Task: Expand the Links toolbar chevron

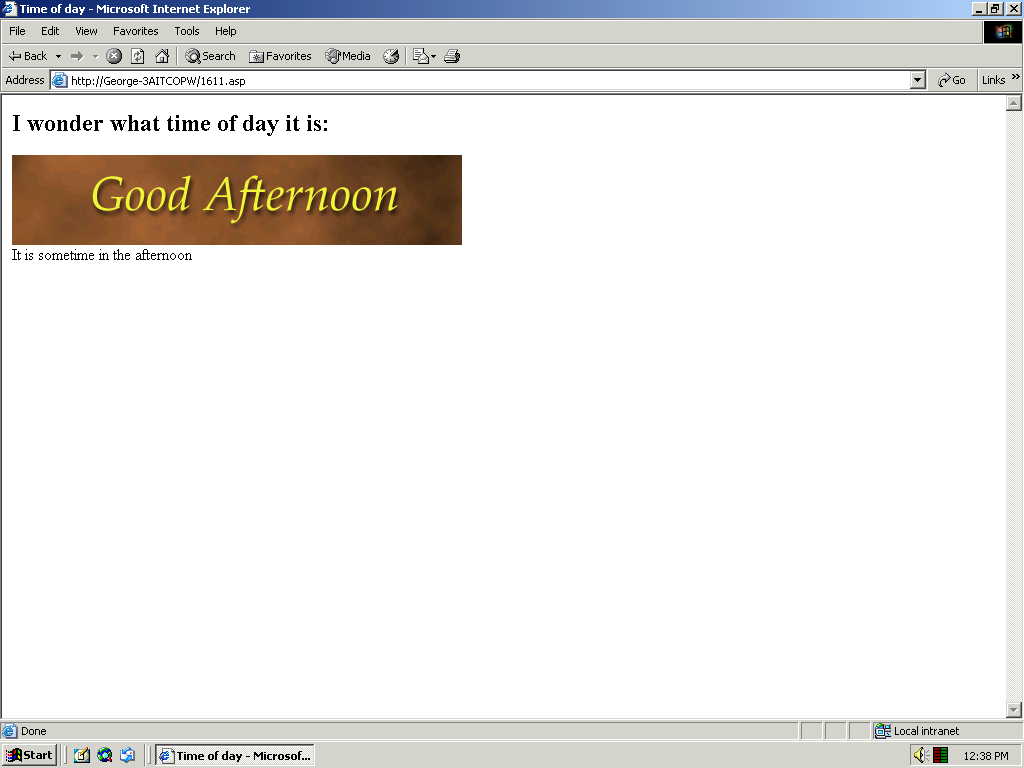Action: [x=1016, y=77]
